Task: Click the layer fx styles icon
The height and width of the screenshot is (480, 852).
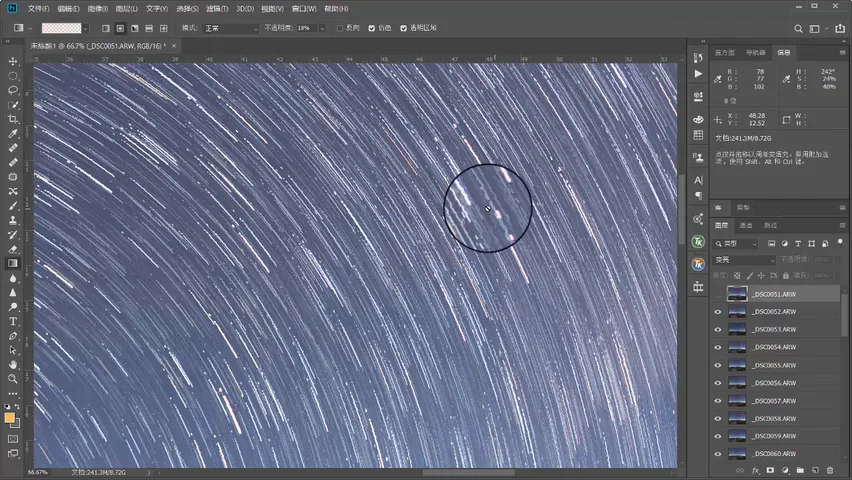Action: [x=755, y=470]
